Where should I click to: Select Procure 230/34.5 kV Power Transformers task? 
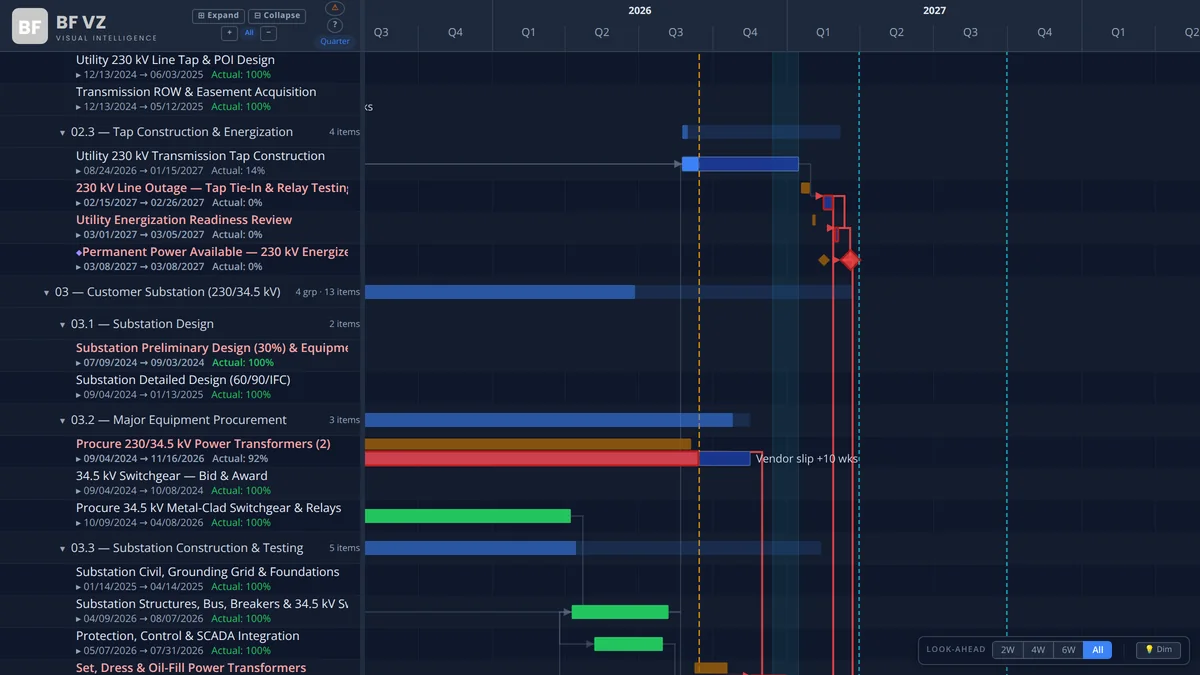(x=203, y=444)
